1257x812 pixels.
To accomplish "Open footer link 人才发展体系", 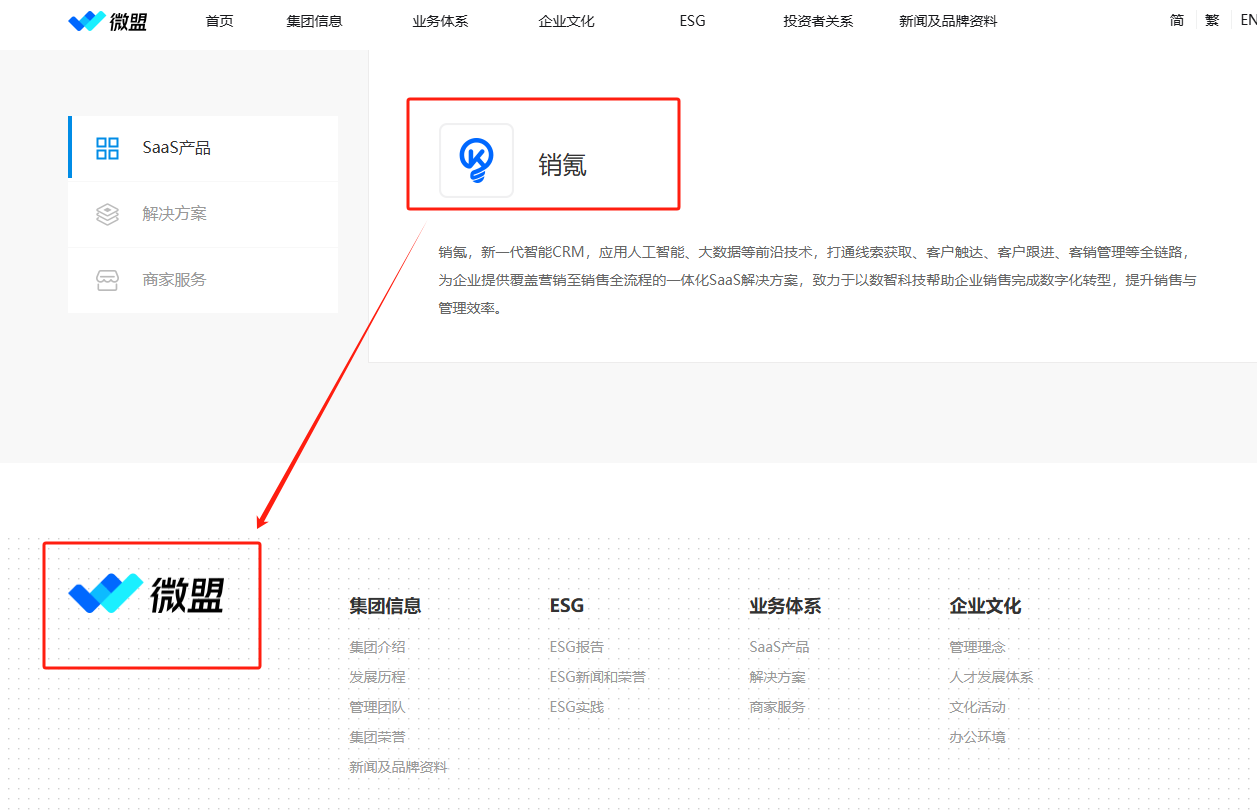I will [991, 677].
